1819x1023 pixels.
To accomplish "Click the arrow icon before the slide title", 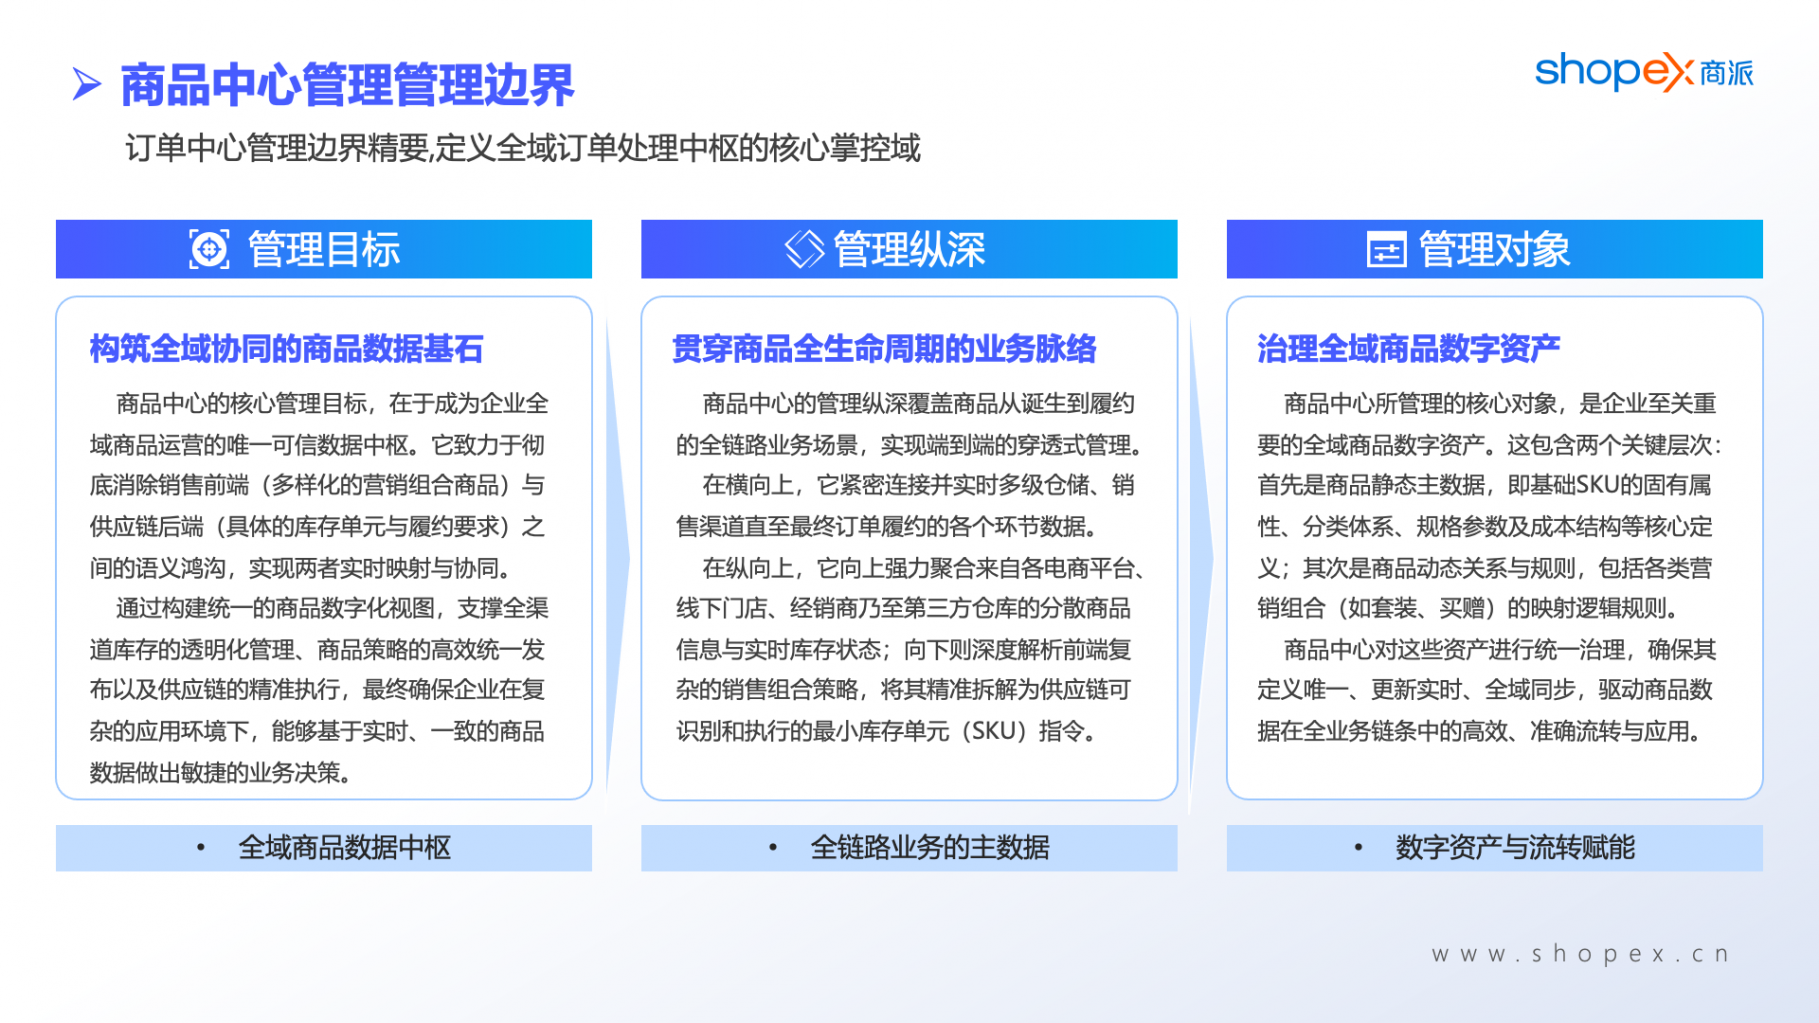I will coord(87,84).
